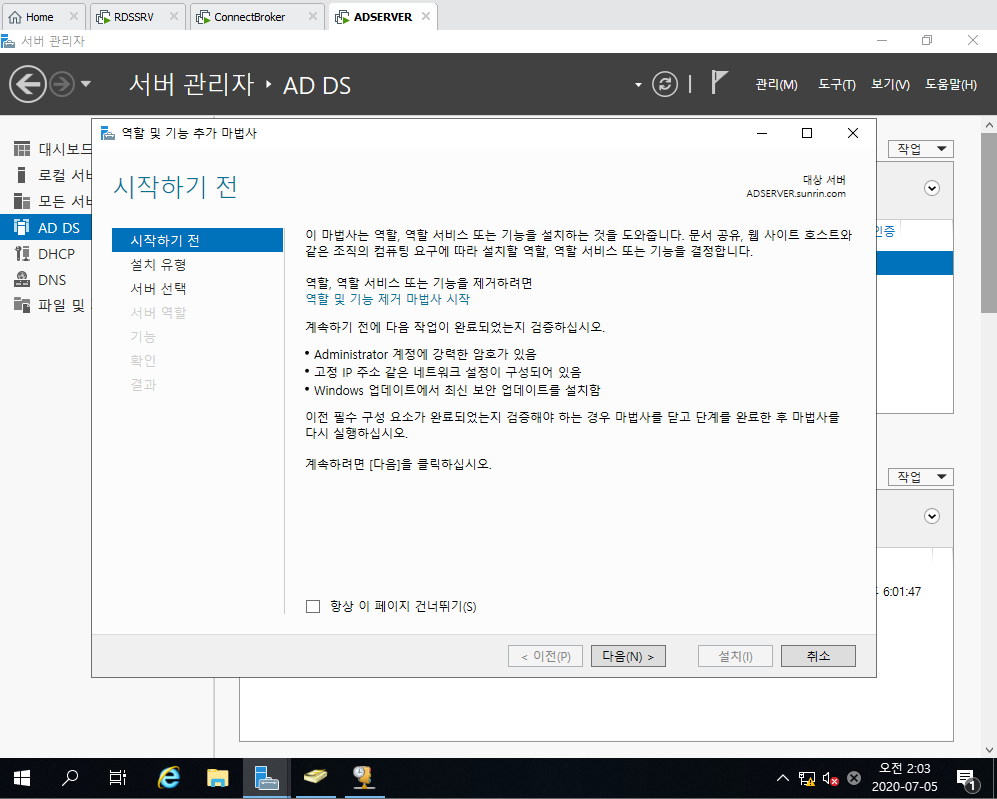Open Task View on taskbar

click(x=118, y=778)
